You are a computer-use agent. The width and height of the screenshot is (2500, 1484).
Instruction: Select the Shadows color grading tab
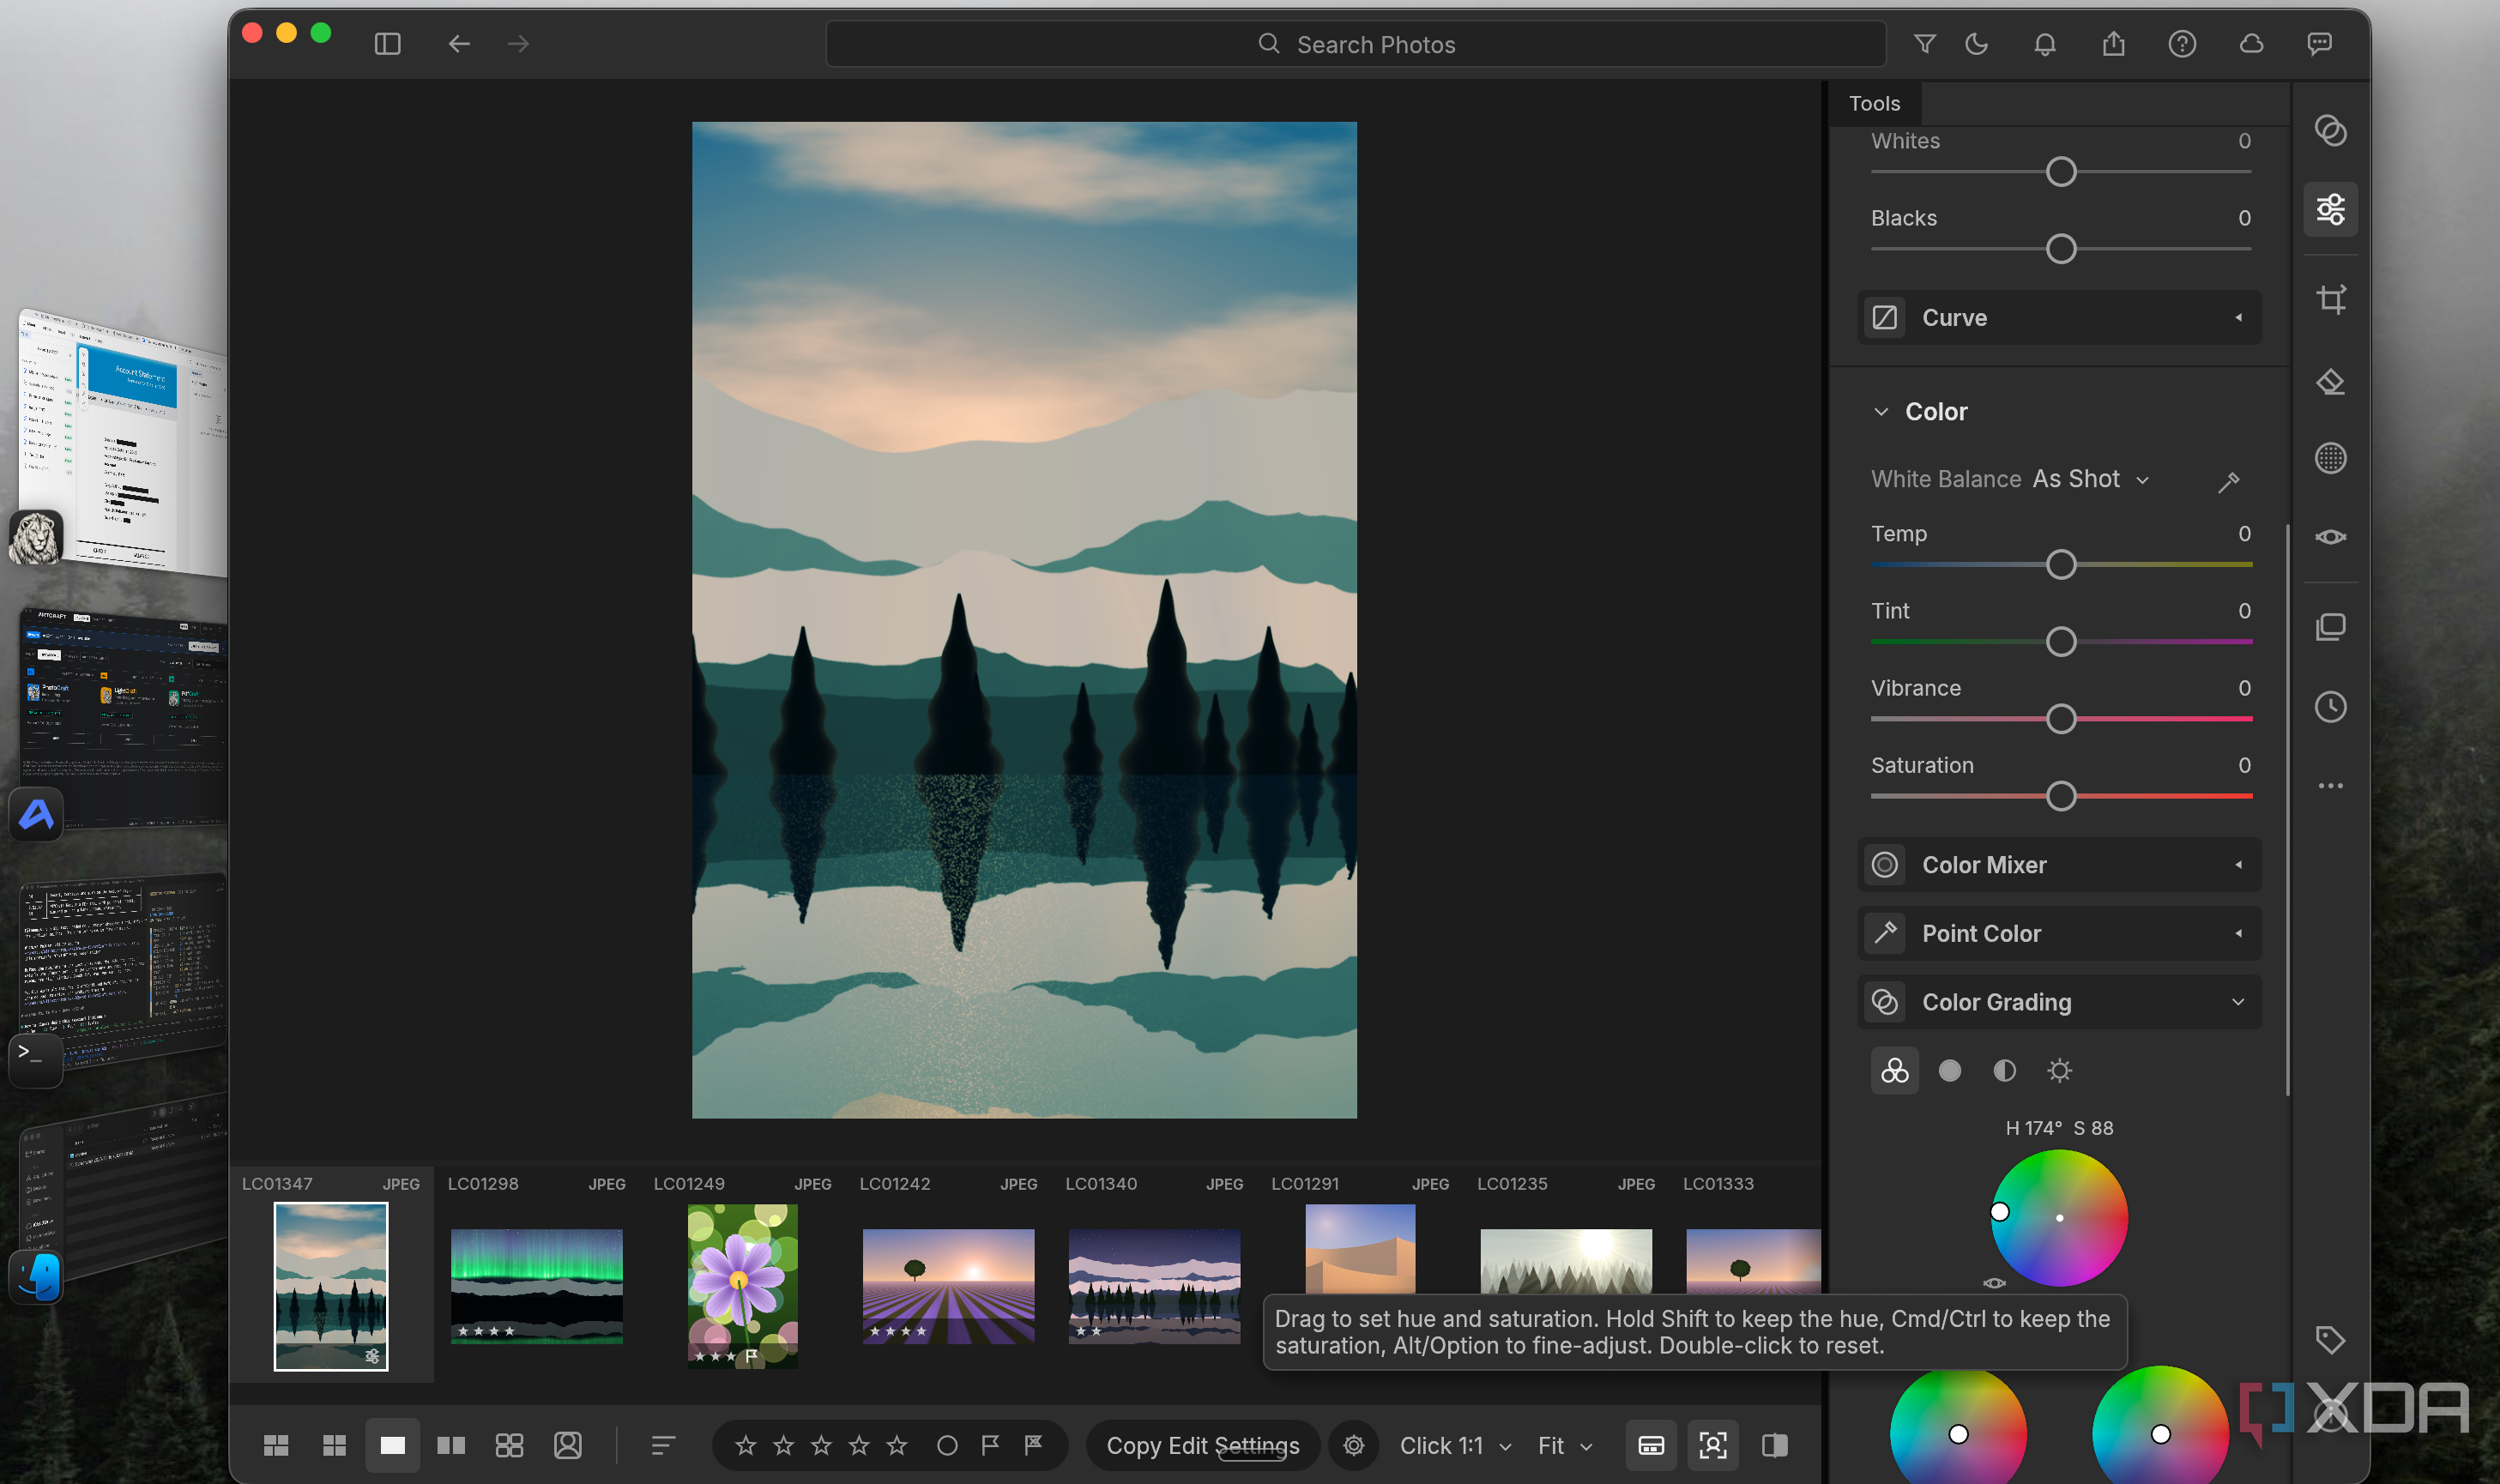tap(1949, 1071)
